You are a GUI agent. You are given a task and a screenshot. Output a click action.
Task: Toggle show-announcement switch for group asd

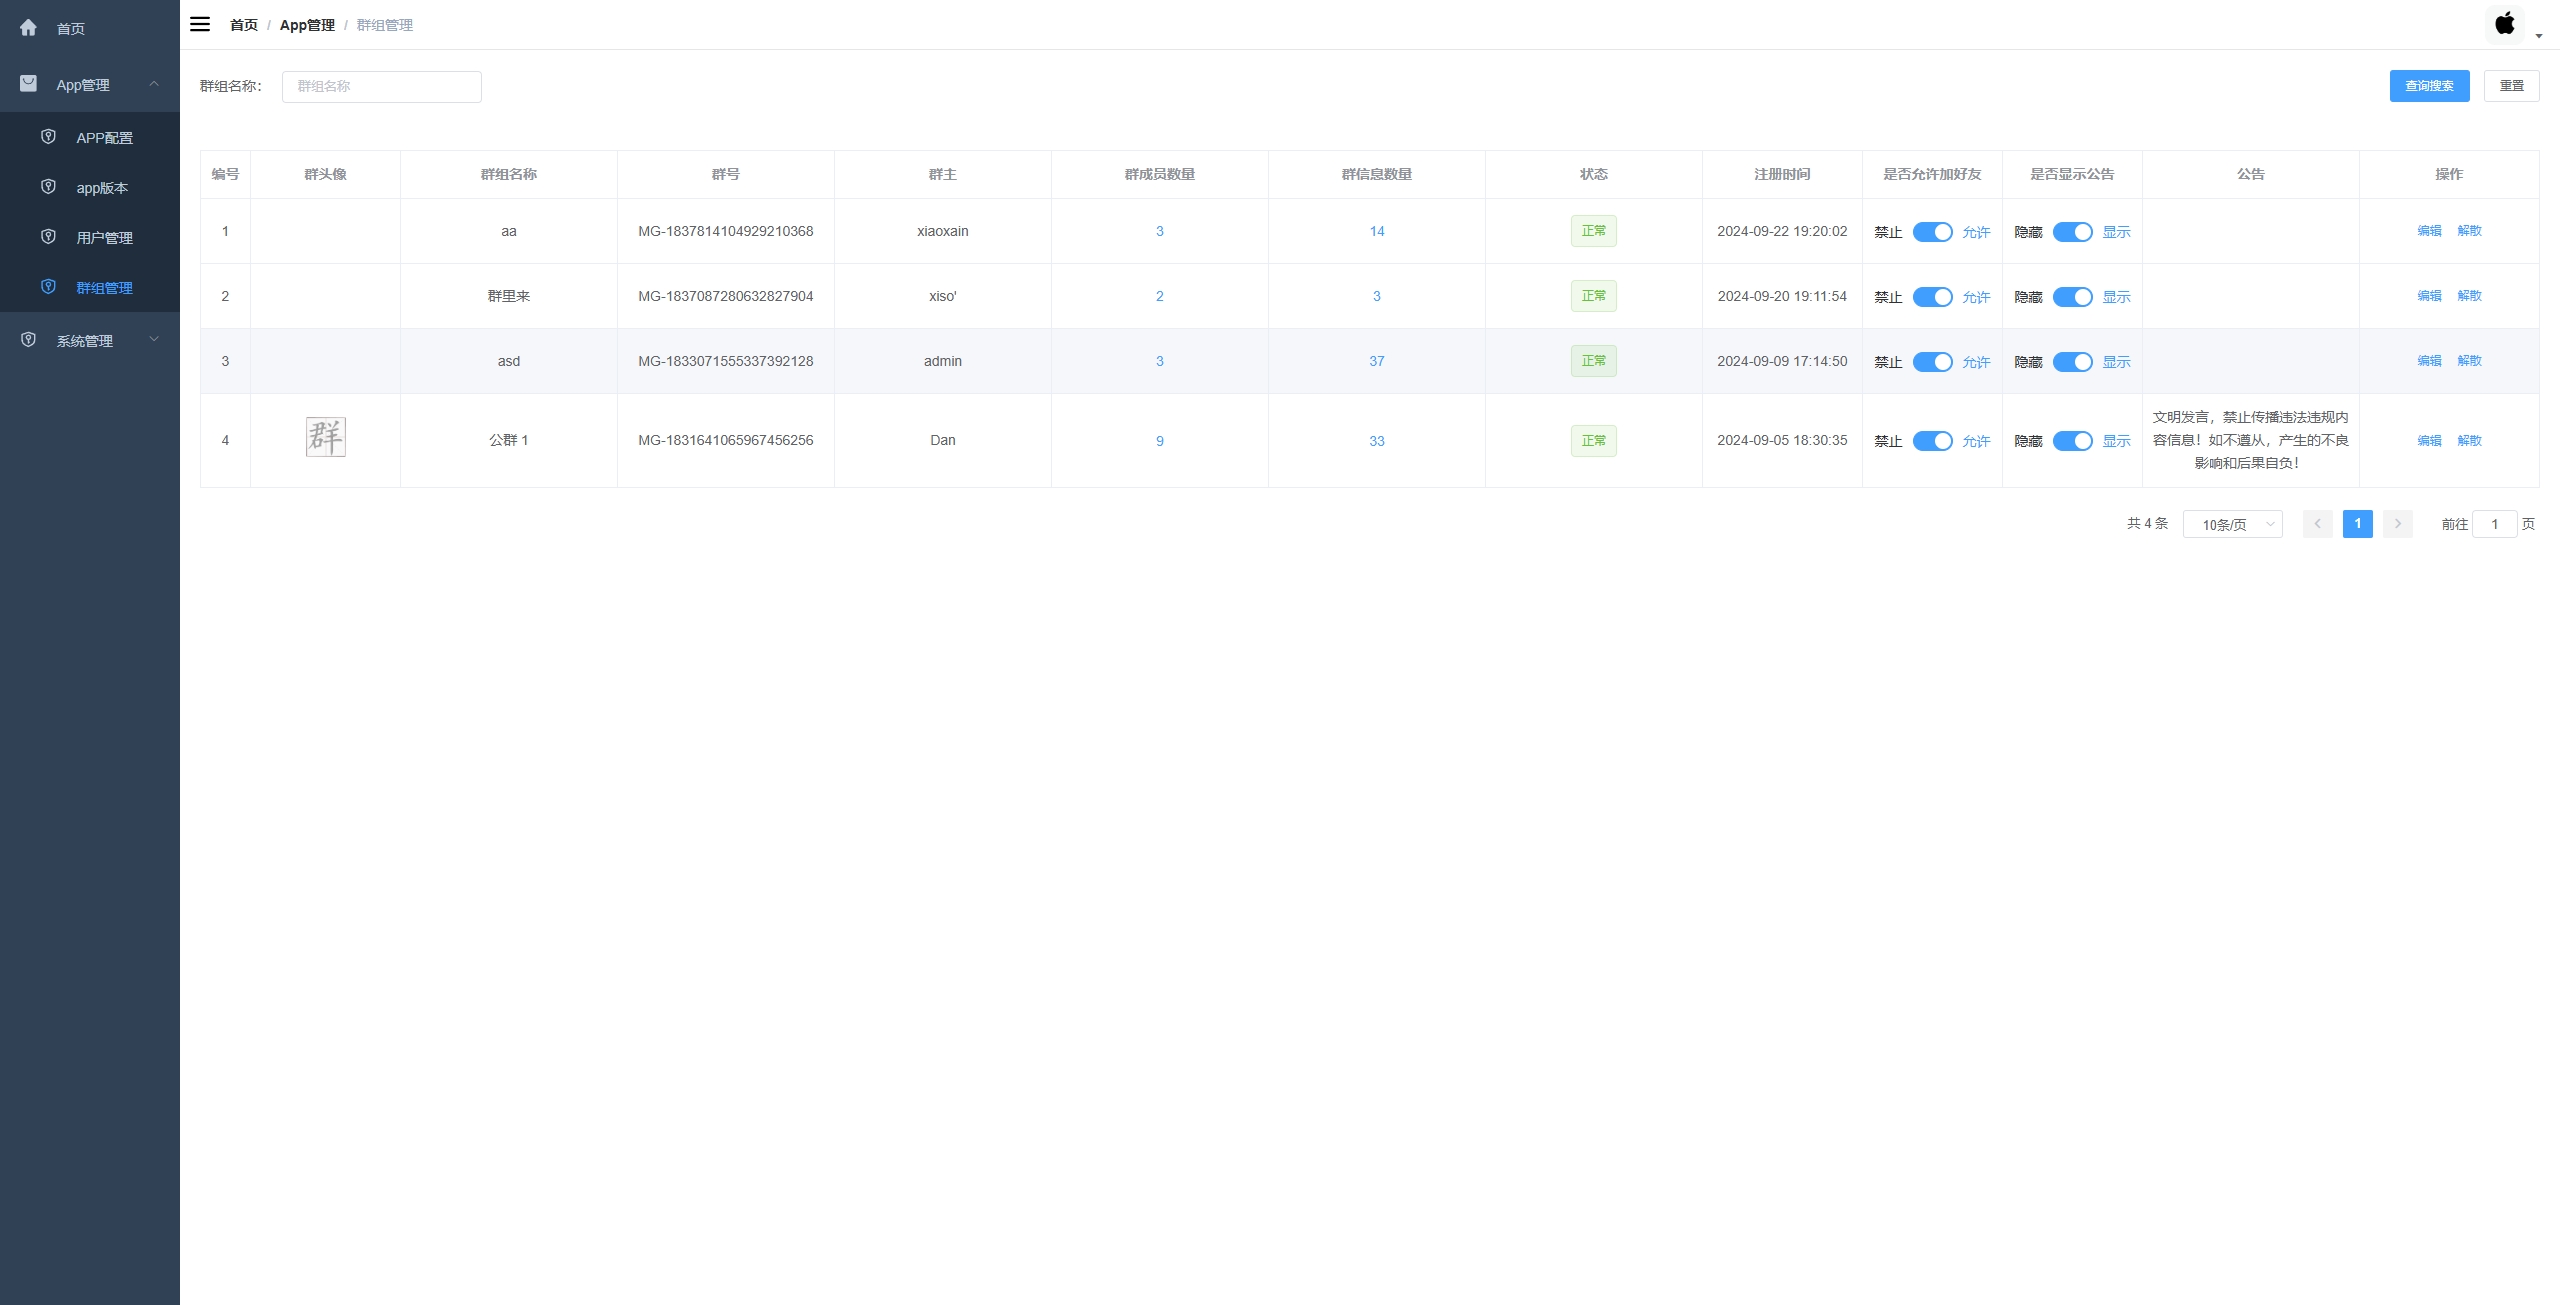point(2072,362)
